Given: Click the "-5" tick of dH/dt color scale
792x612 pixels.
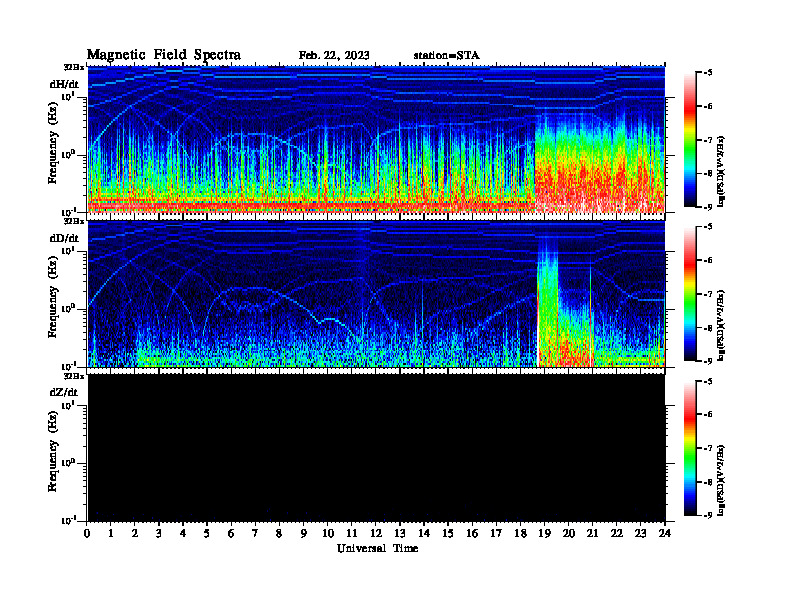Looking at the screenshot, I should 708,73.
